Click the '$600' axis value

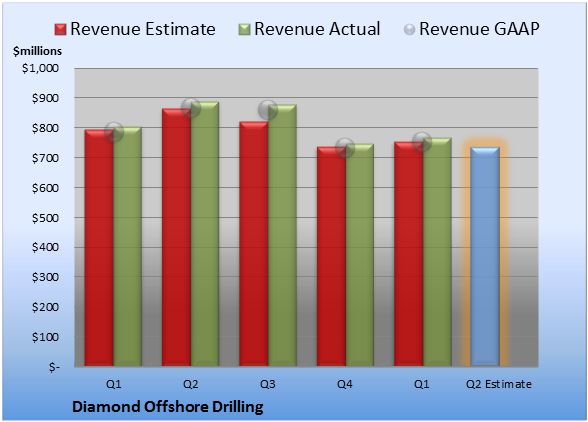pos(45,188)
